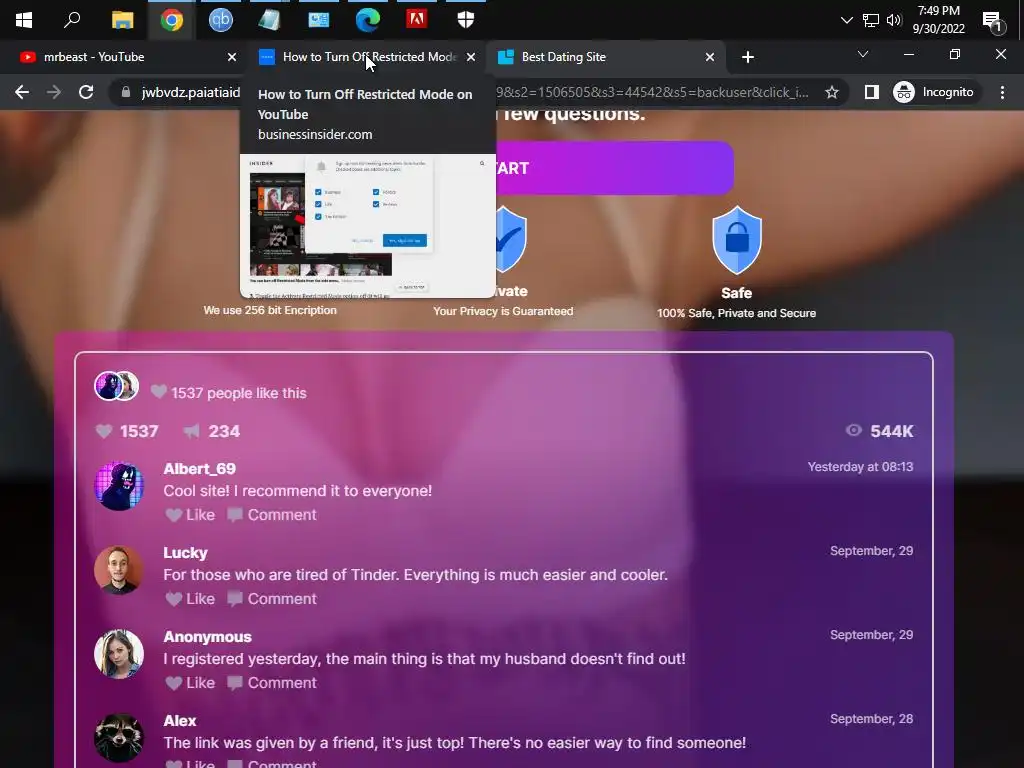Comment on Lucky's post

[272, 599]
